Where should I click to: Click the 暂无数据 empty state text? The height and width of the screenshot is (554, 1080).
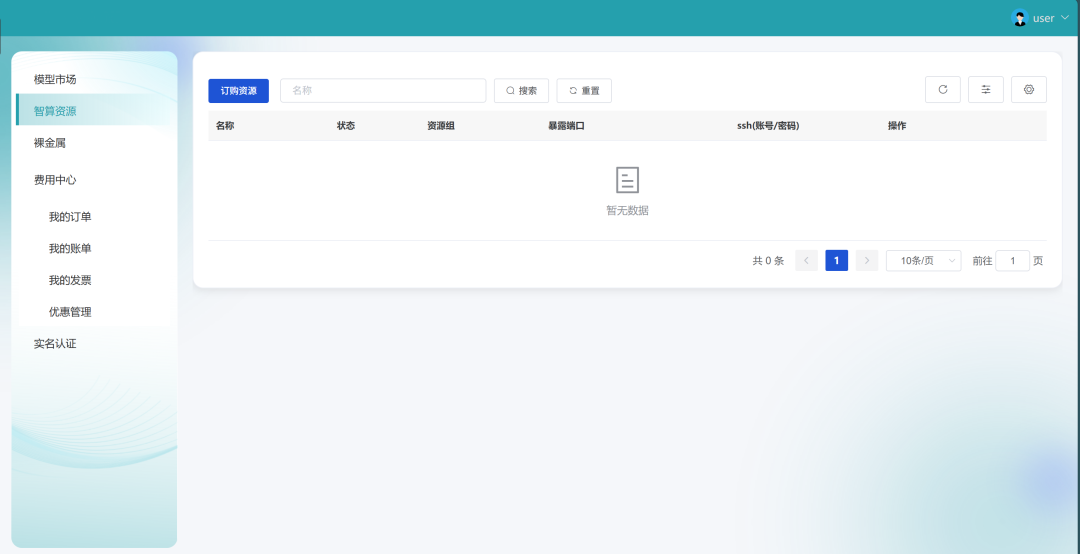click(x=627, y=211)
